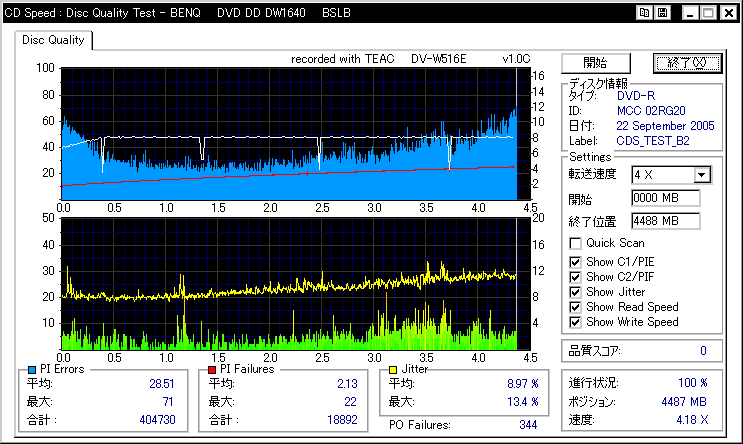This screenshot has height=444, width=743.
Task: Click the upper PI Errors graph
Action: point(295,134)
